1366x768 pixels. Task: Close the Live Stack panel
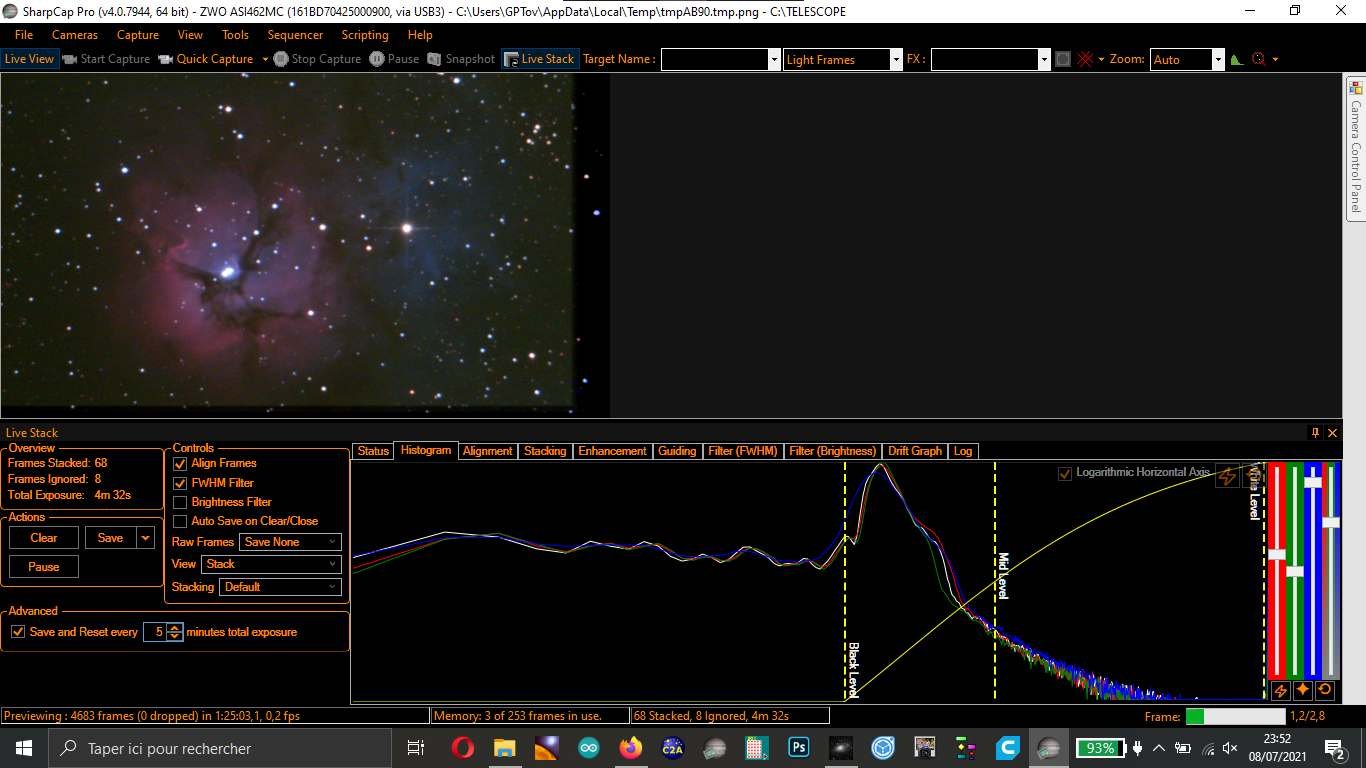pyautogui.click(x=1332, y=433)
